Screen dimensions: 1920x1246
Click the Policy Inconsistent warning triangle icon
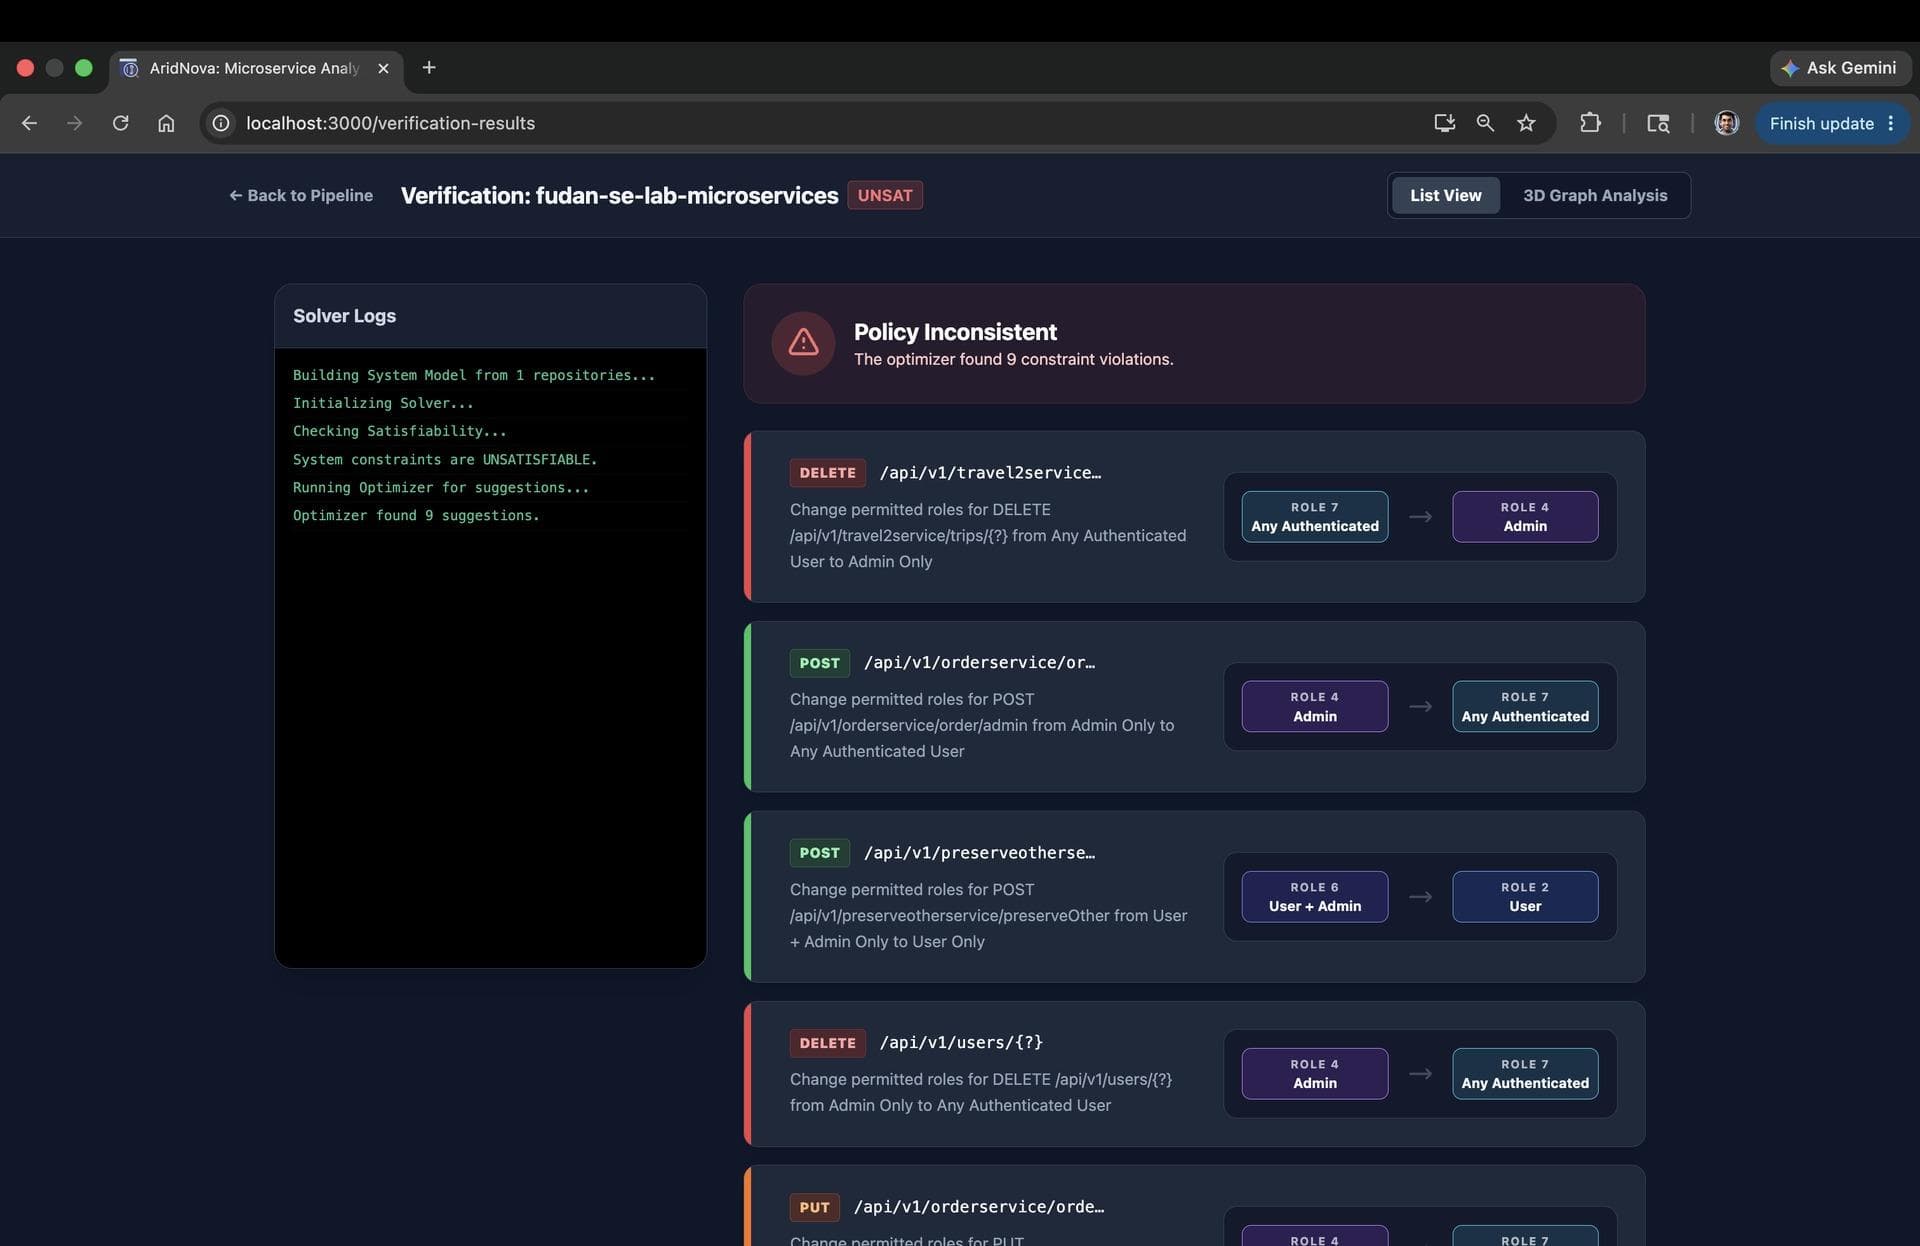tap(803, 343)
